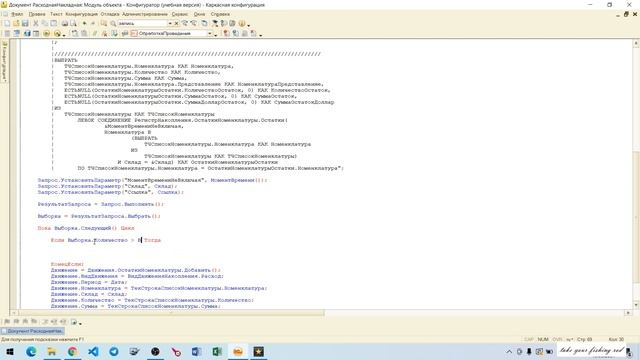
Task: Click the Save diskette icon
Action: click(25, 24)
